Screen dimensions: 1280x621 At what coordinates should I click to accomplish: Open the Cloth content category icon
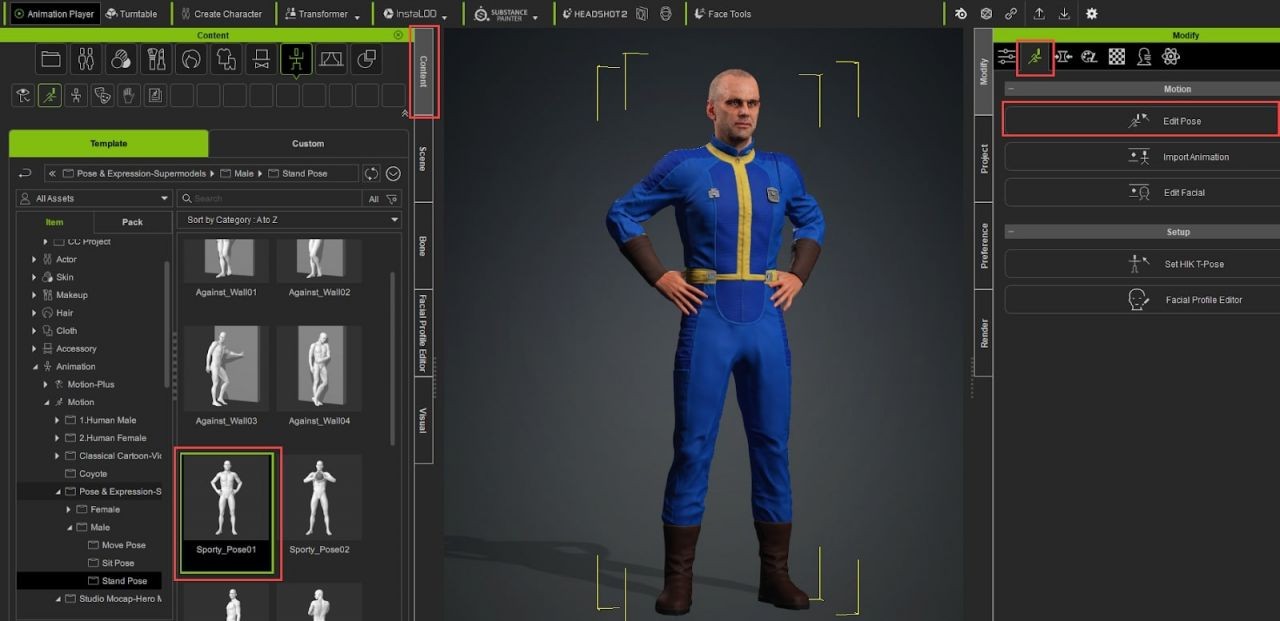tap(226, 60)
